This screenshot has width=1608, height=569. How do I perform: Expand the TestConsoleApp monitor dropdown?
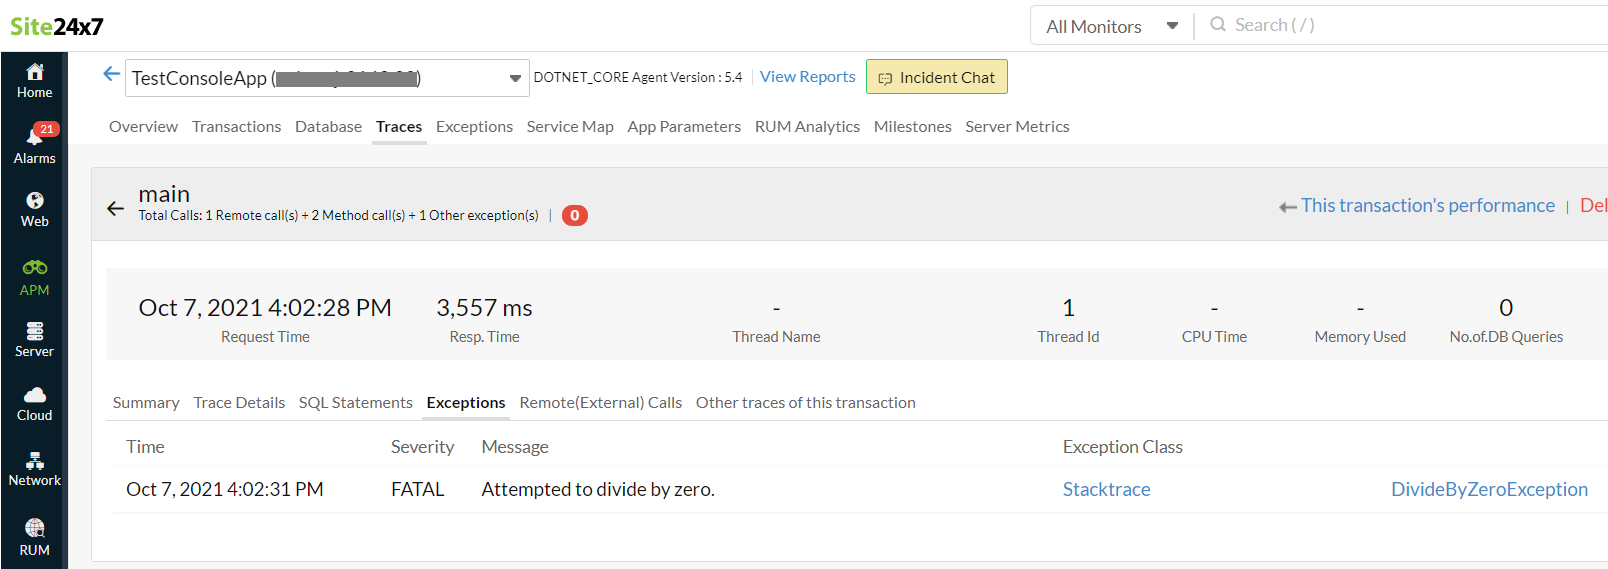515,78
